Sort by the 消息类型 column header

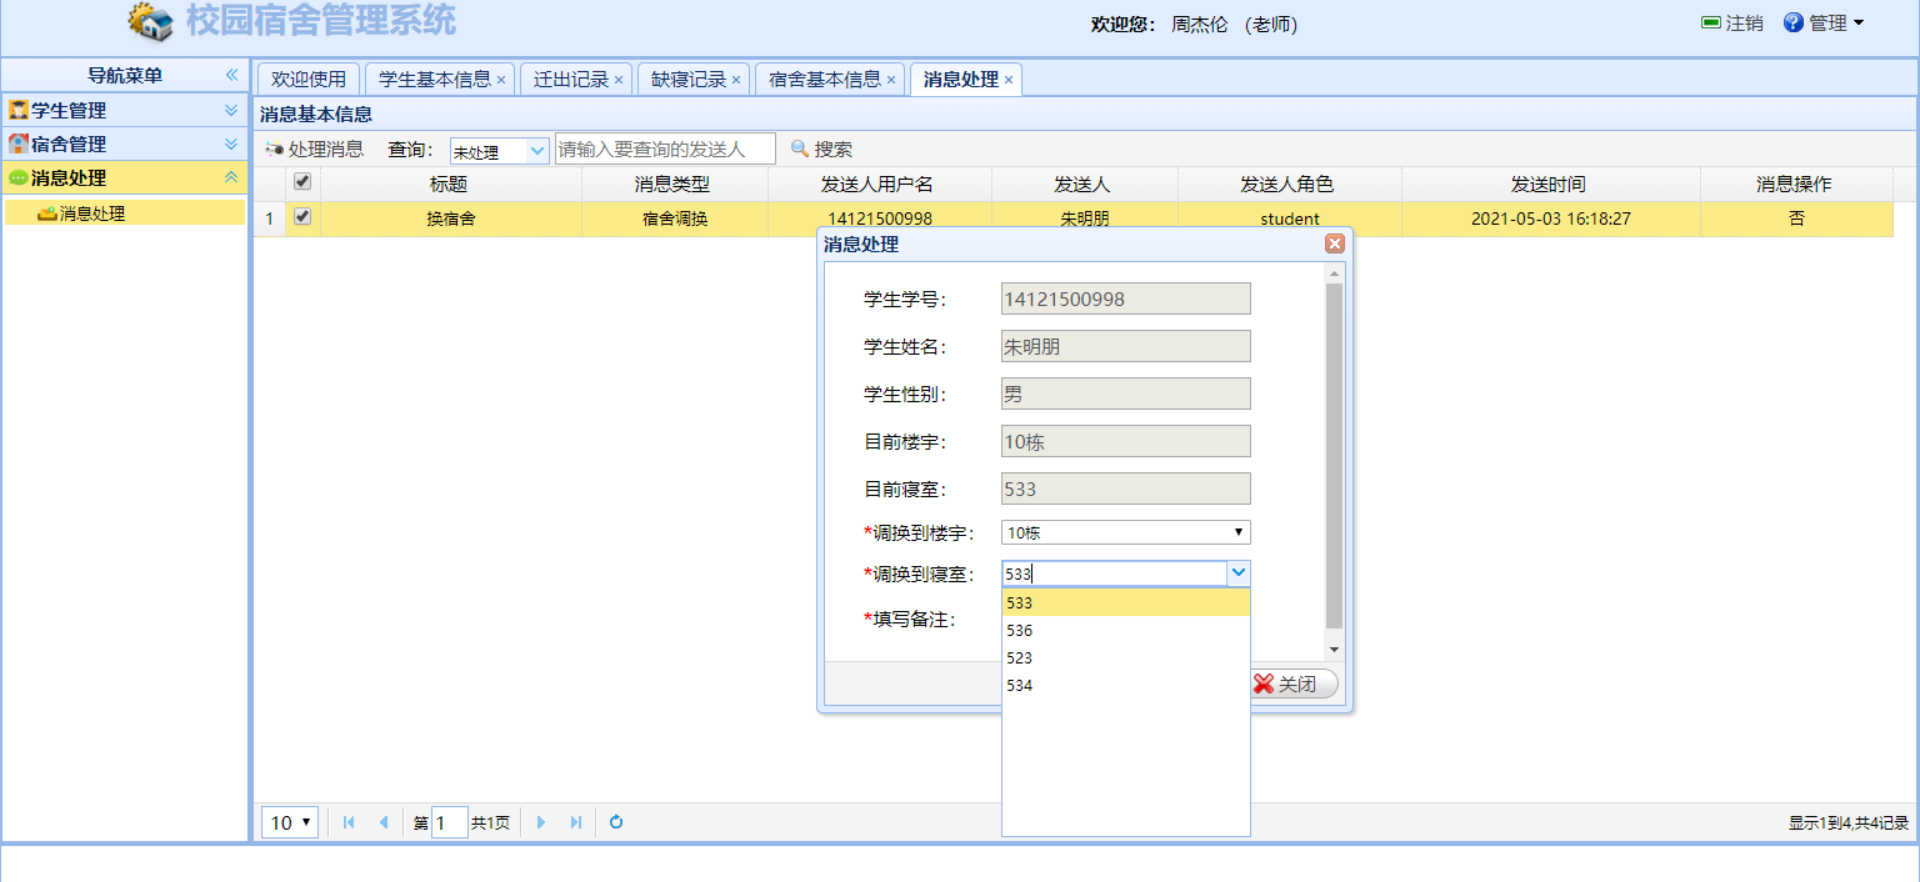click(x=673, y=184)
